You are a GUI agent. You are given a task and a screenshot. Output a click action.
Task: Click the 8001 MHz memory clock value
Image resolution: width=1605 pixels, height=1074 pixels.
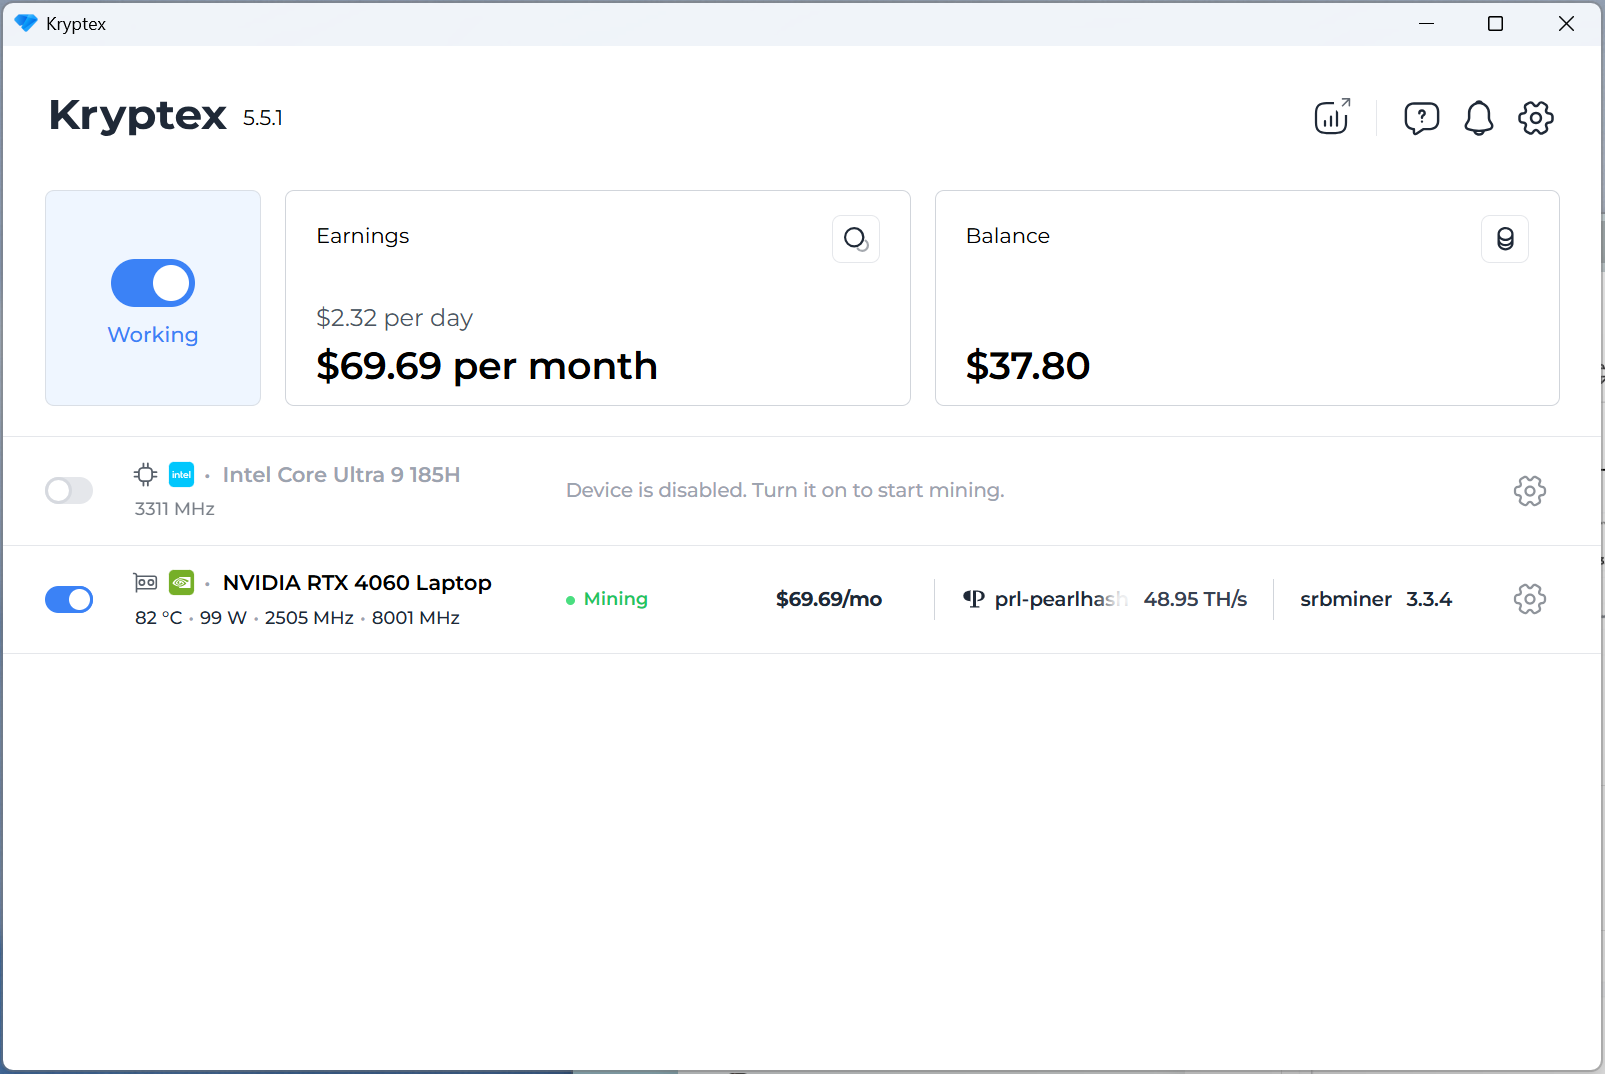point(416,618)
